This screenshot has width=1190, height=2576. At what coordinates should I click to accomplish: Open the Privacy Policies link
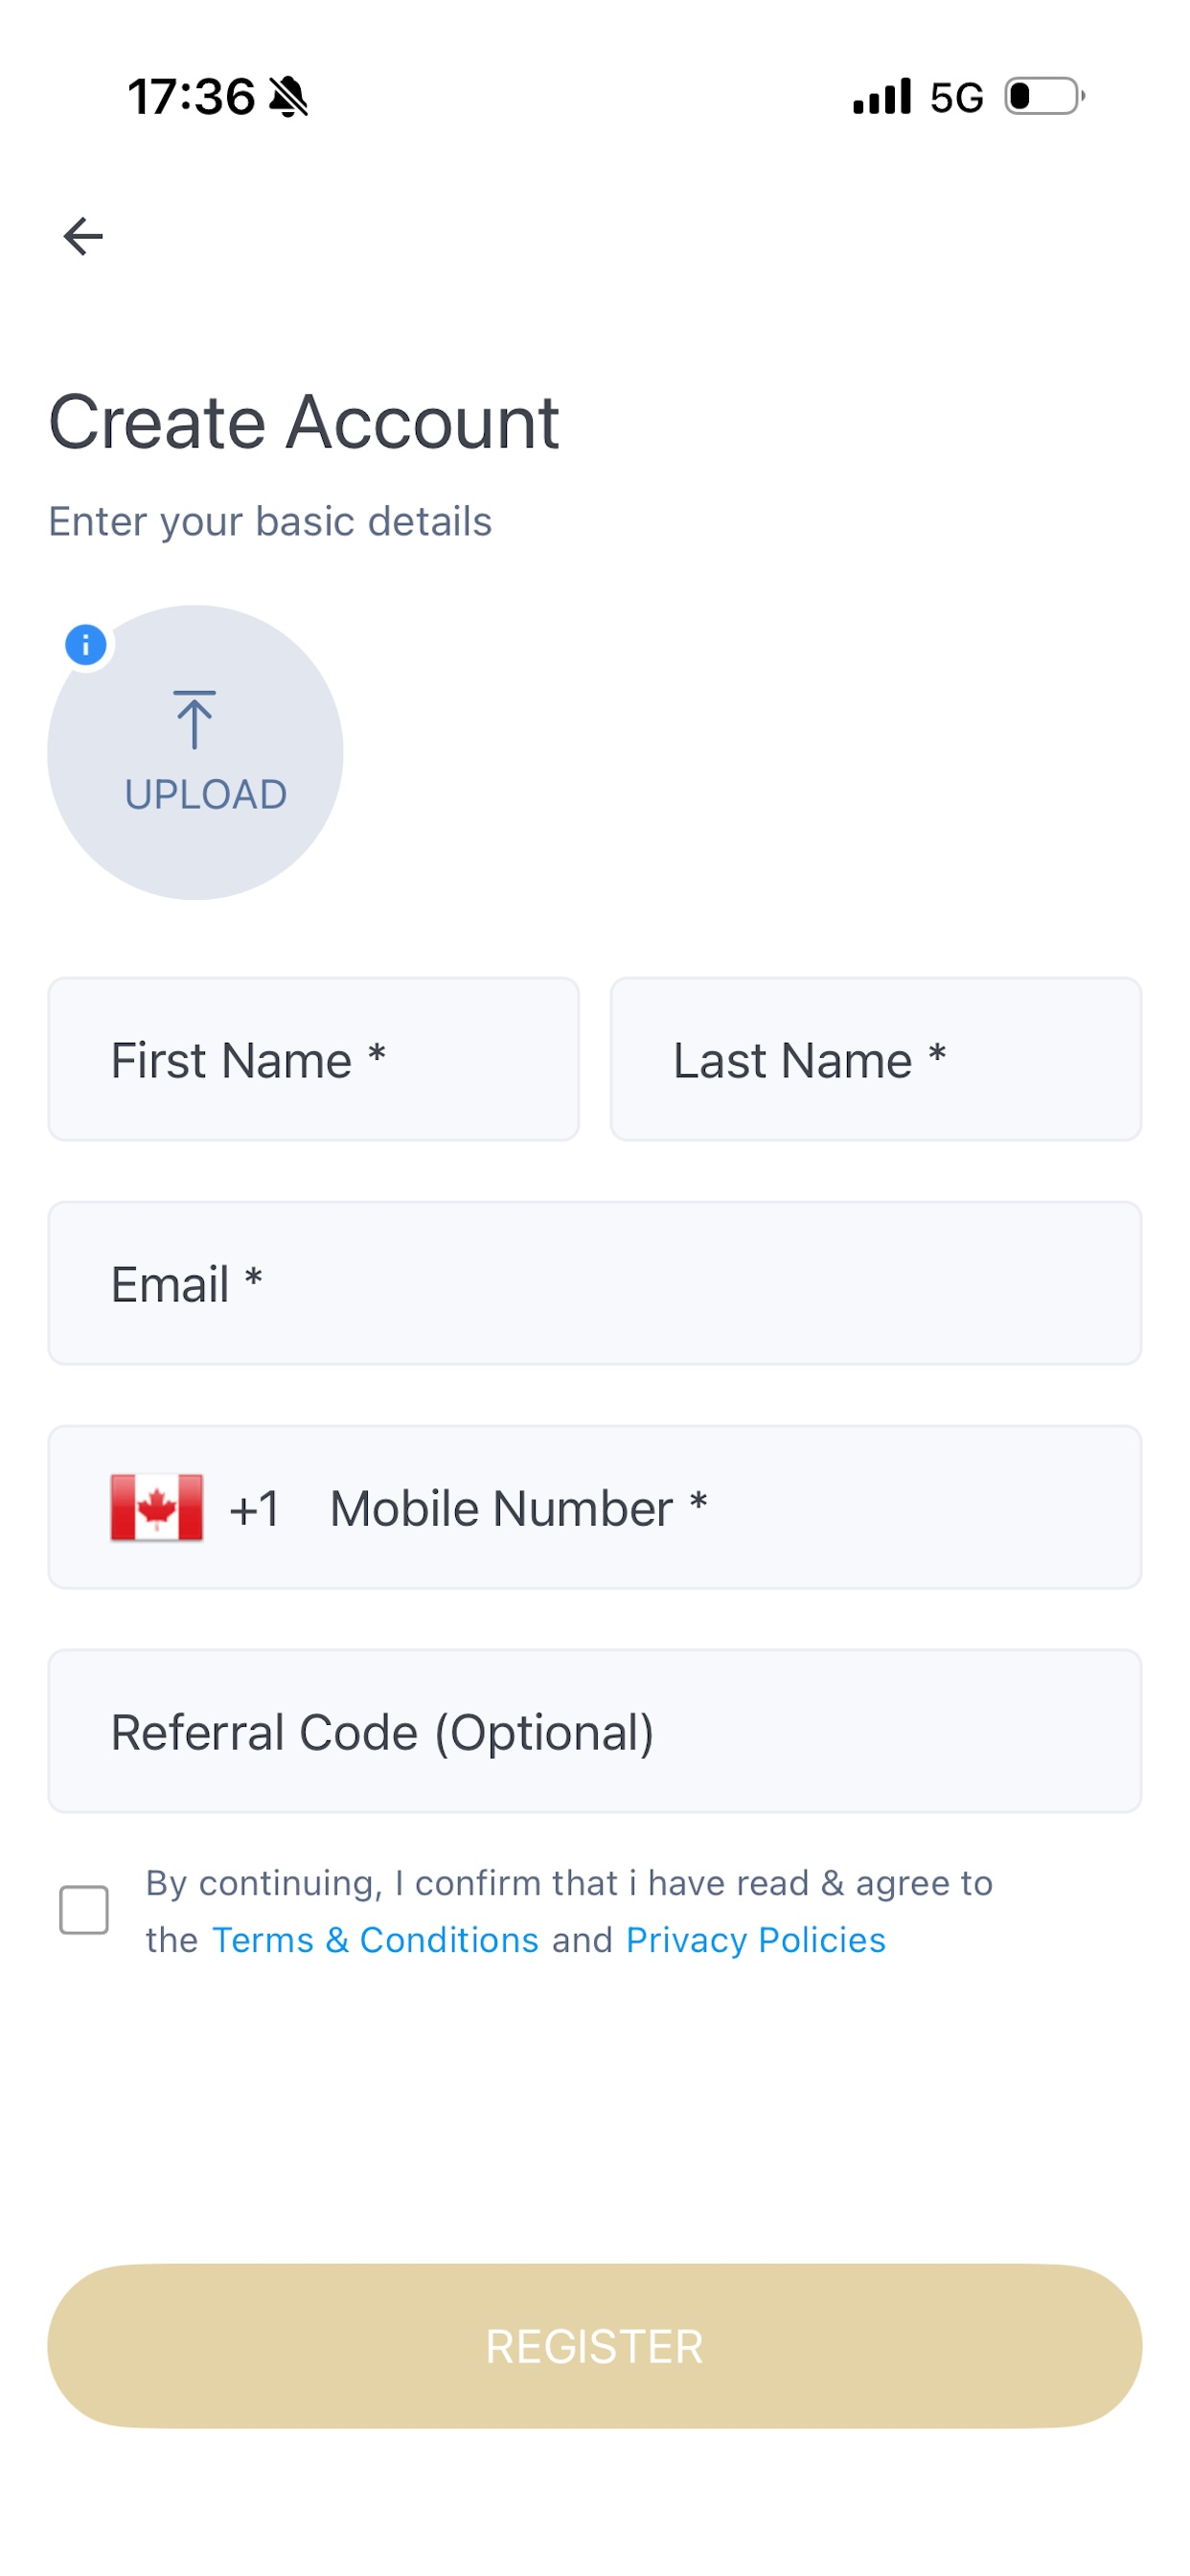pyautogui.click(x=756, y=1940)
